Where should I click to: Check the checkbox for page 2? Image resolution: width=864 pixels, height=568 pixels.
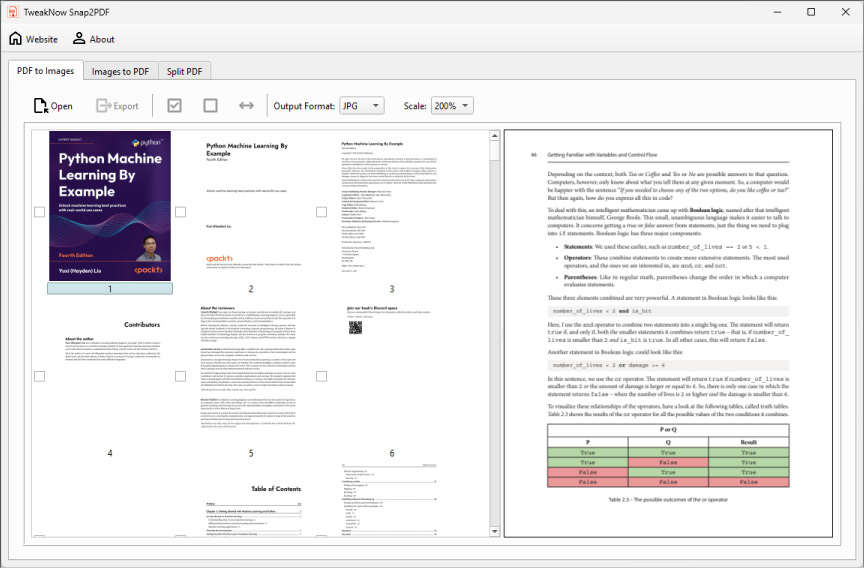click(180, 212)
